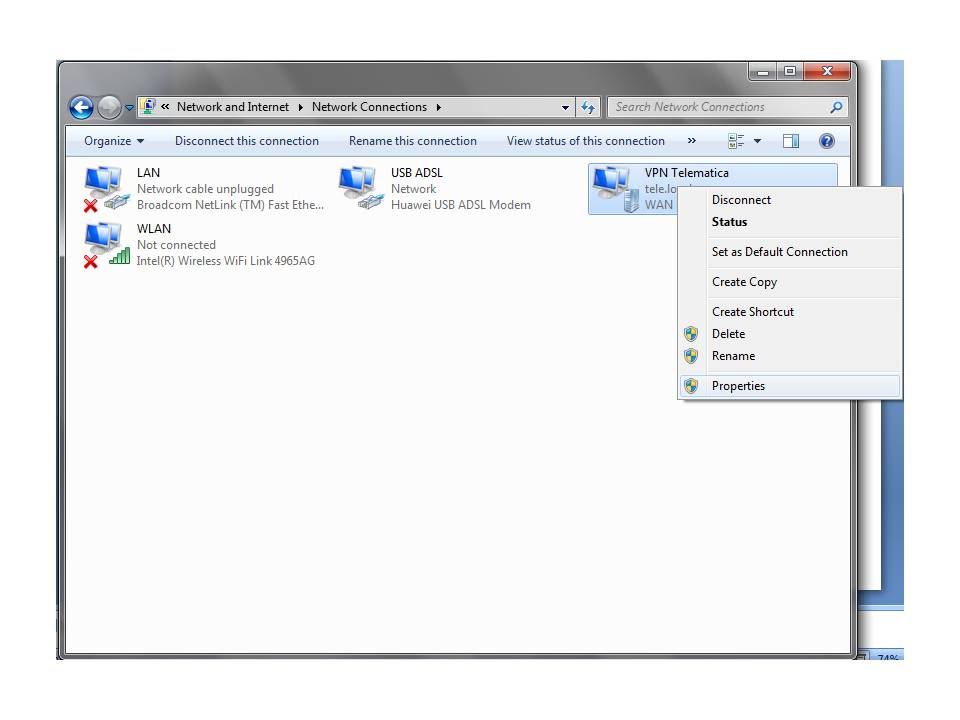Image resolution: width=960 pixels, height=720 pixels.
Task: Open the view options dropdown arrow
Action: [757, 141]
